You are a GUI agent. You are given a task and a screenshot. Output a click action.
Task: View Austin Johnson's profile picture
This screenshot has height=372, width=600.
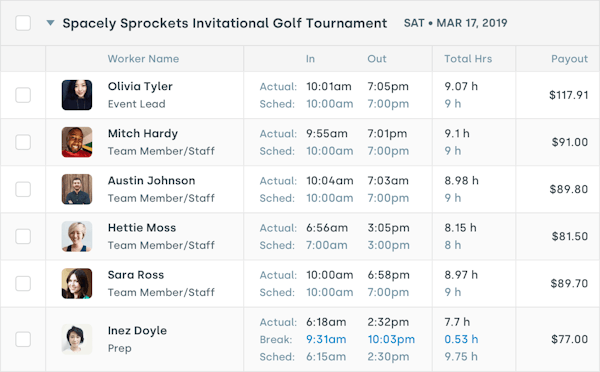point(77,189)
